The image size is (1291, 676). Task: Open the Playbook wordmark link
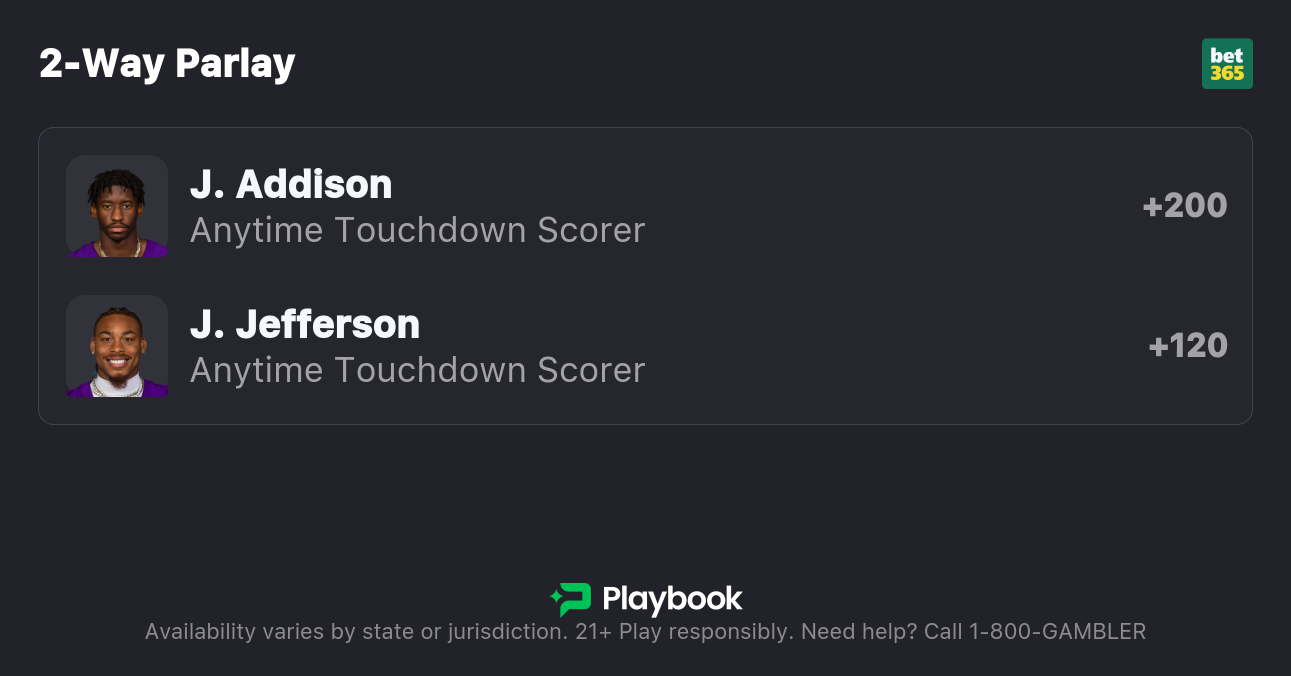pyautogui.click(x=672, y=599)
